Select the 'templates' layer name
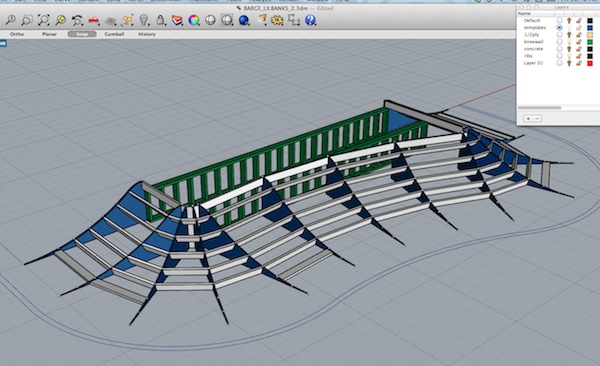This screenshot has height=366, width=600. tap(535, 28)
